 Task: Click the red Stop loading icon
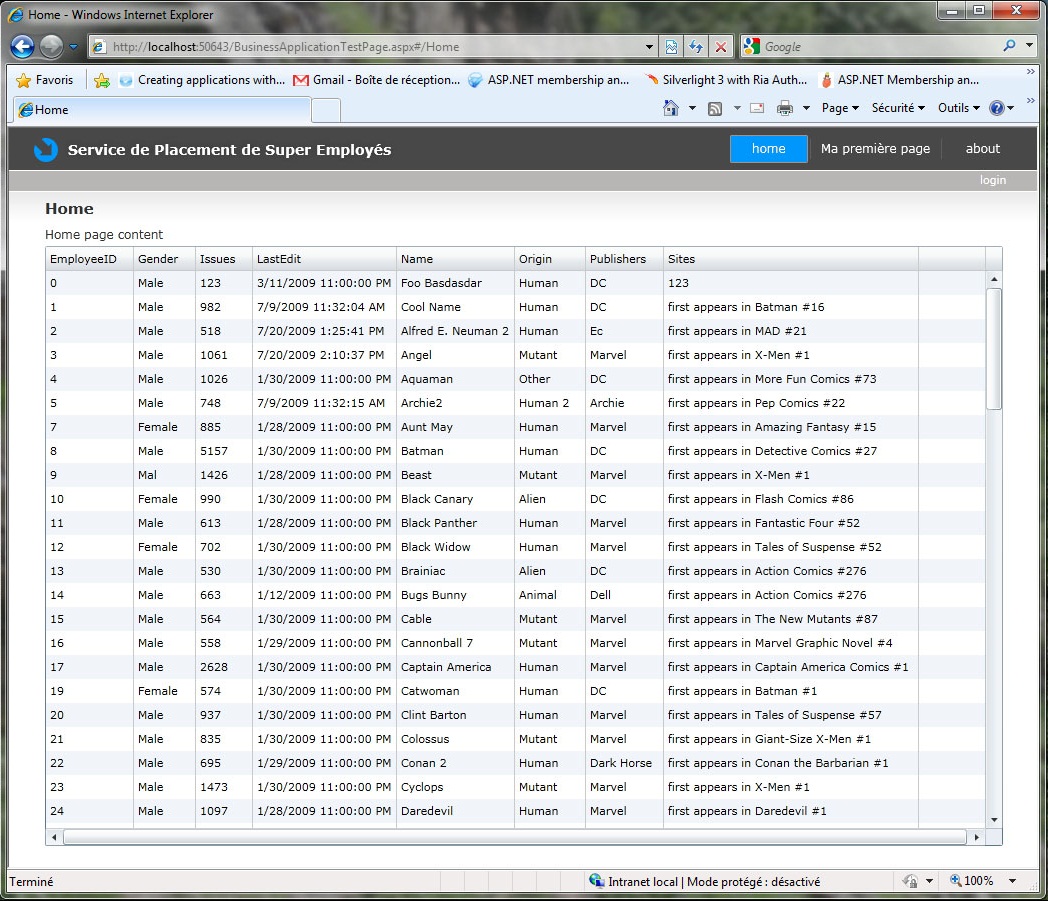tap(720, 47)
